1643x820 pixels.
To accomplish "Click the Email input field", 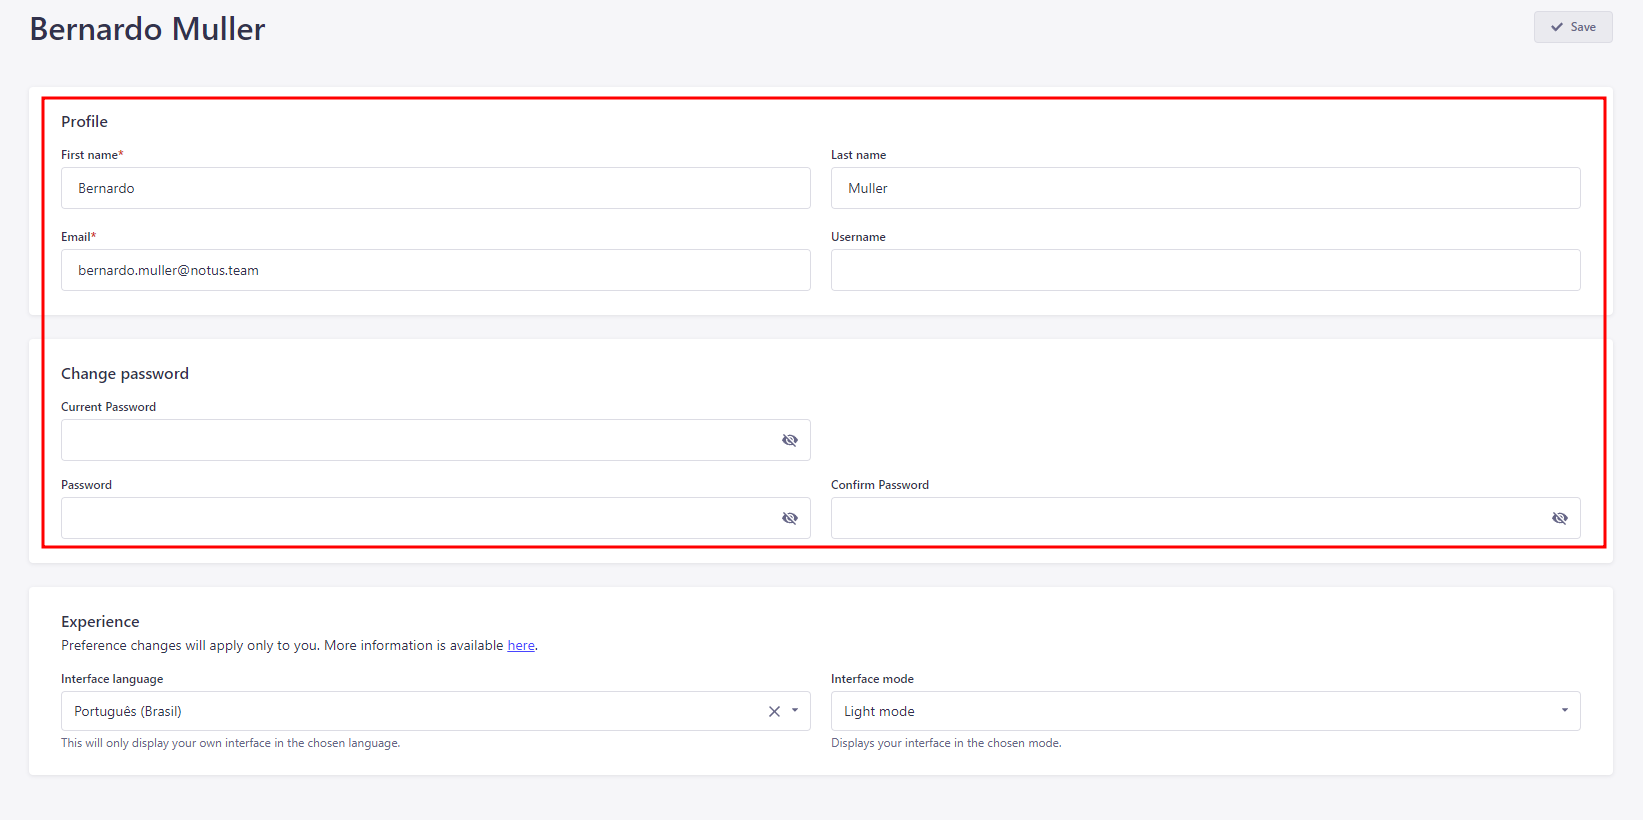I will 436,270.
